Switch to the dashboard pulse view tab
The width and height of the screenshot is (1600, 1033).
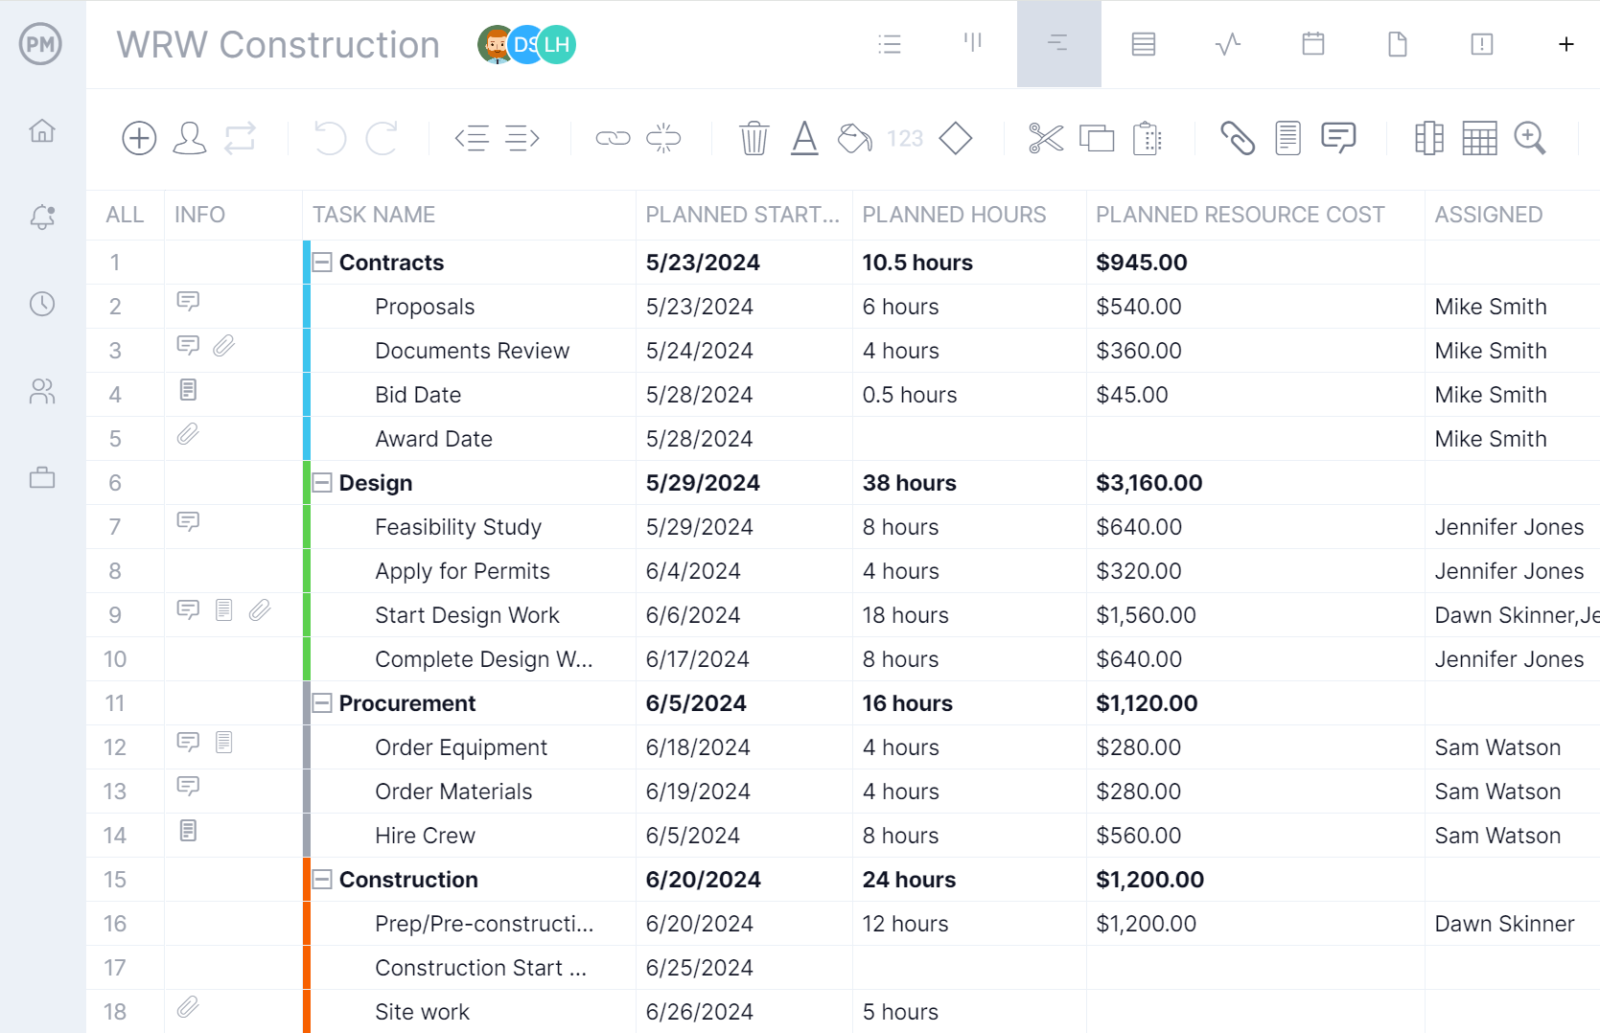1228,44
